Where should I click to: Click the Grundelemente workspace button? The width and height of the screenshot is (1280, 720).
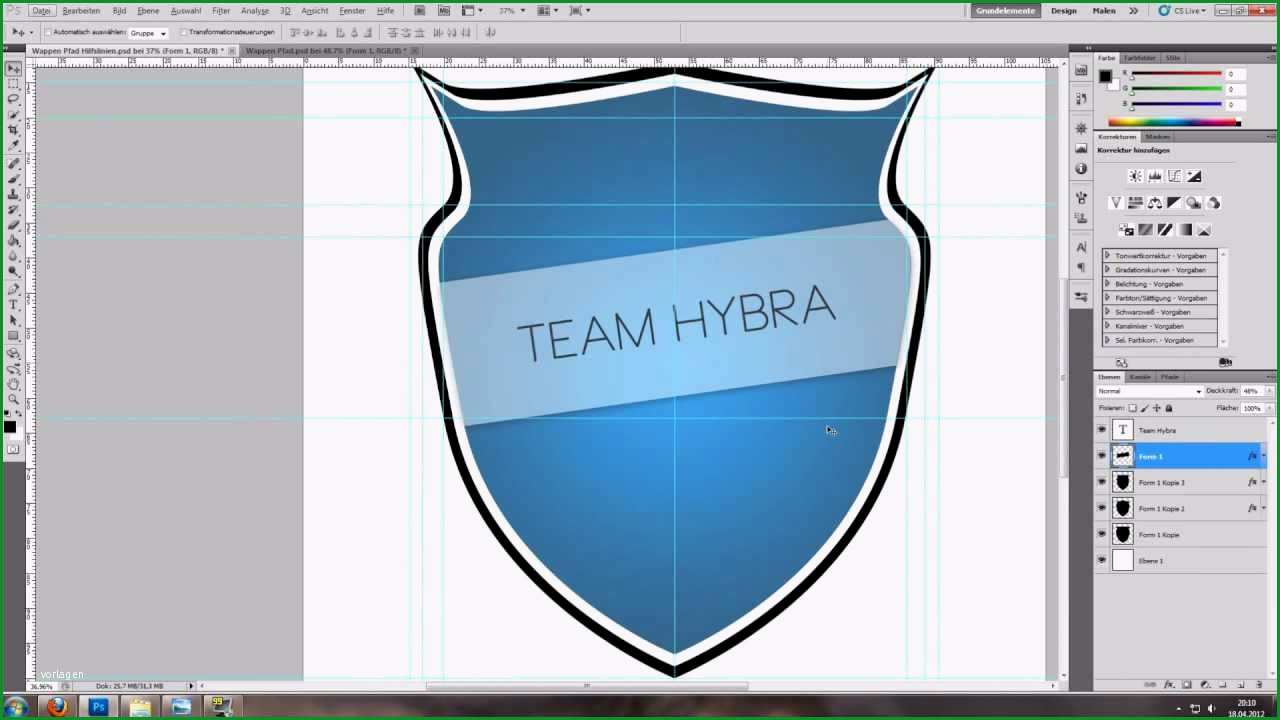click(x=1005, y=10)
